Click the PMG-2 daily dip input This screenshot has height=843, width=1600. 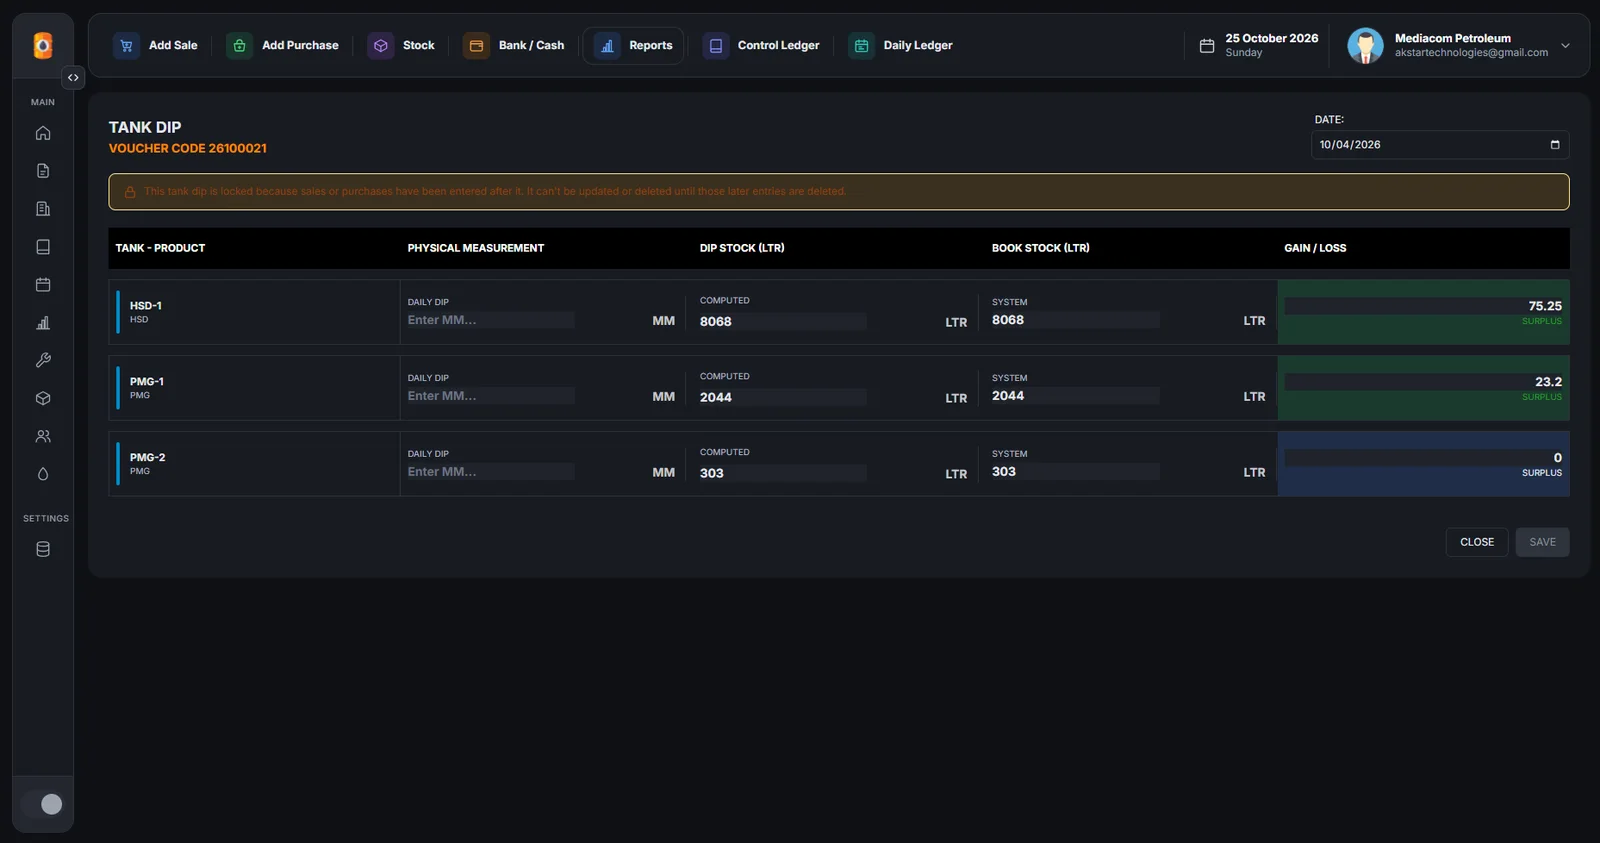[490, 472]
